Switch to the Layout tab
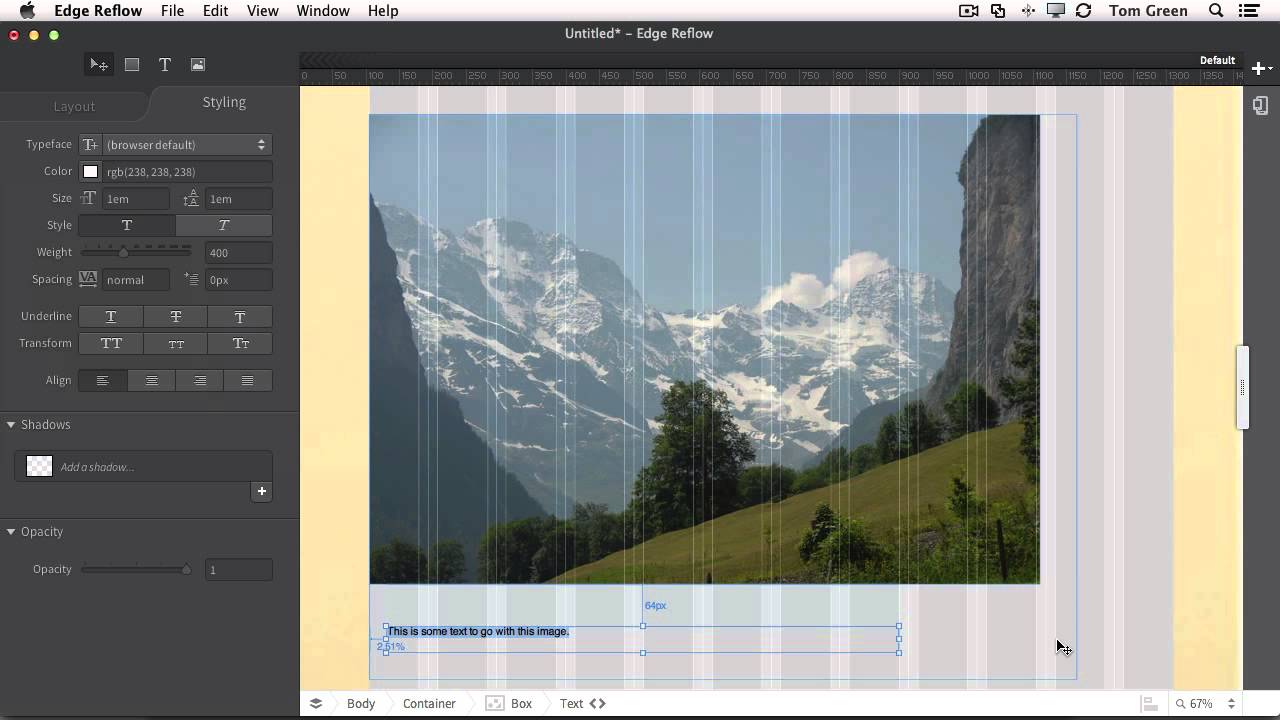1280x720 pixels. tap(74, 106)
